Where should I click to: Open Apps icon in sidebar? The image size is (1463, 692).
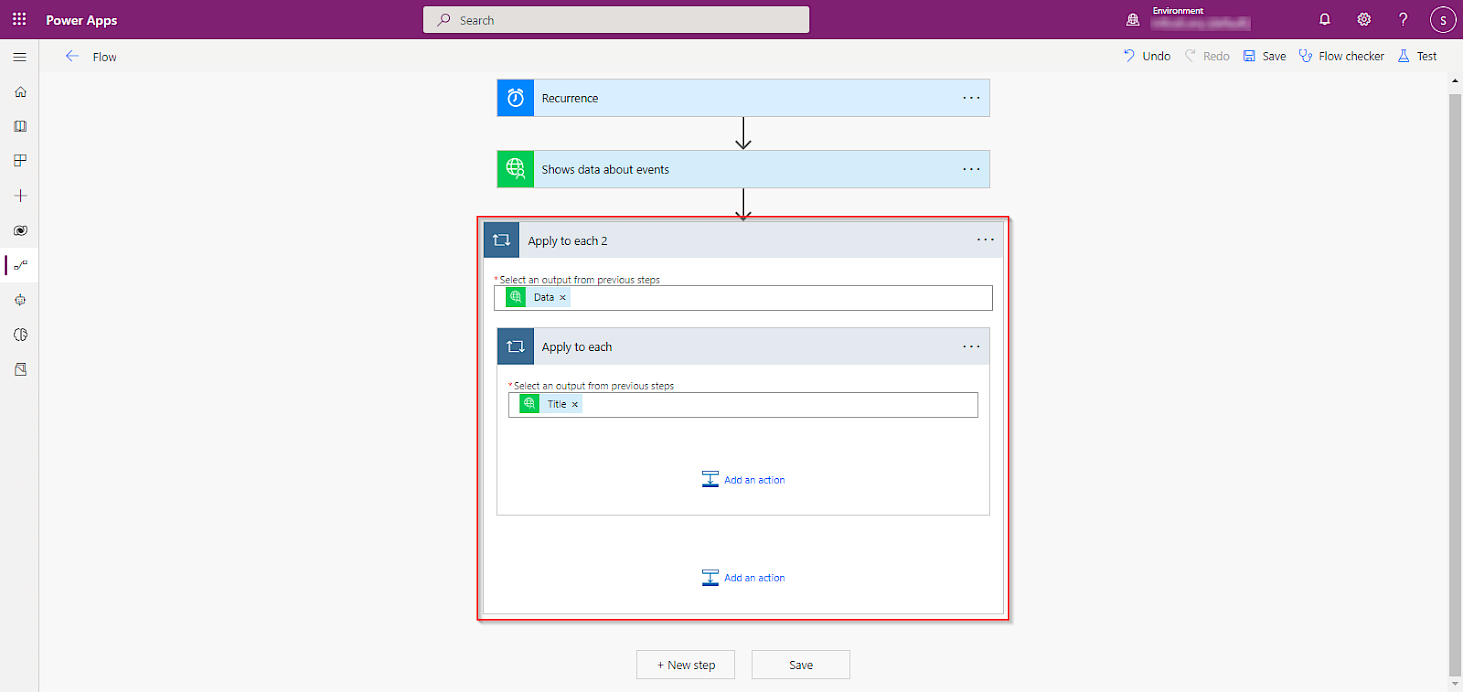coord(20,161)
